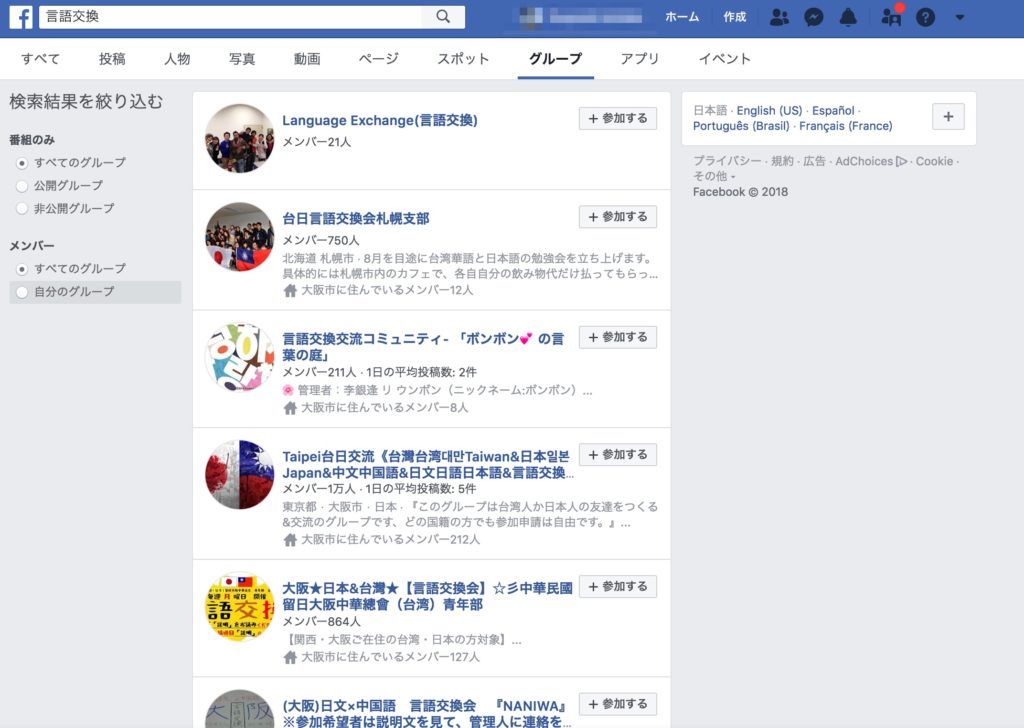
Task: Switch language to Português (Brasil)
Action: [741, 126]
